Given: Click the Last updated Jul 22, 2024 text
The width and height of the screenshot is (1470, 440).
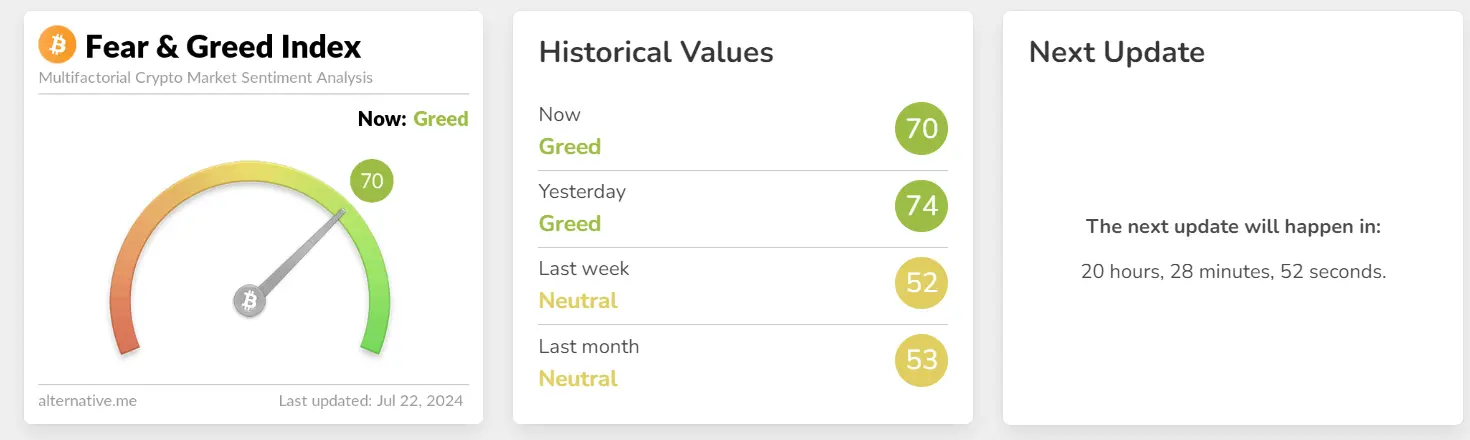Looking at the screenshot, I should pos(371,401).
